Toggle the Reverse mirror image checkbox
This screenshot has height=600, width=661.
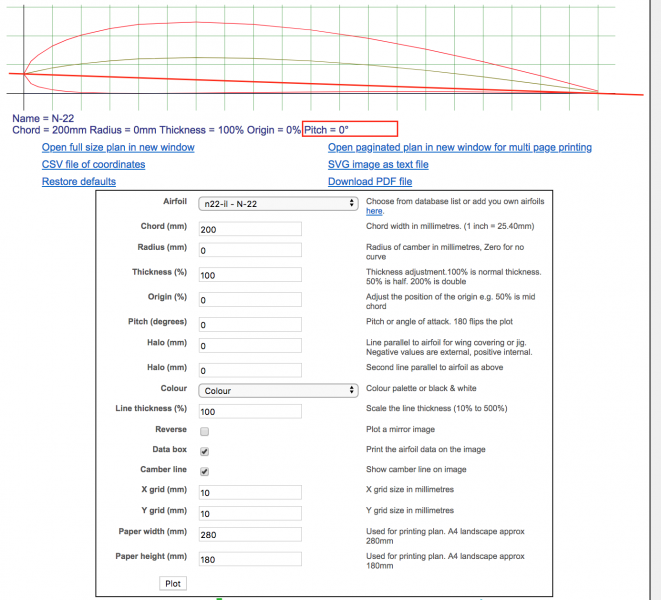click(205, 431)
